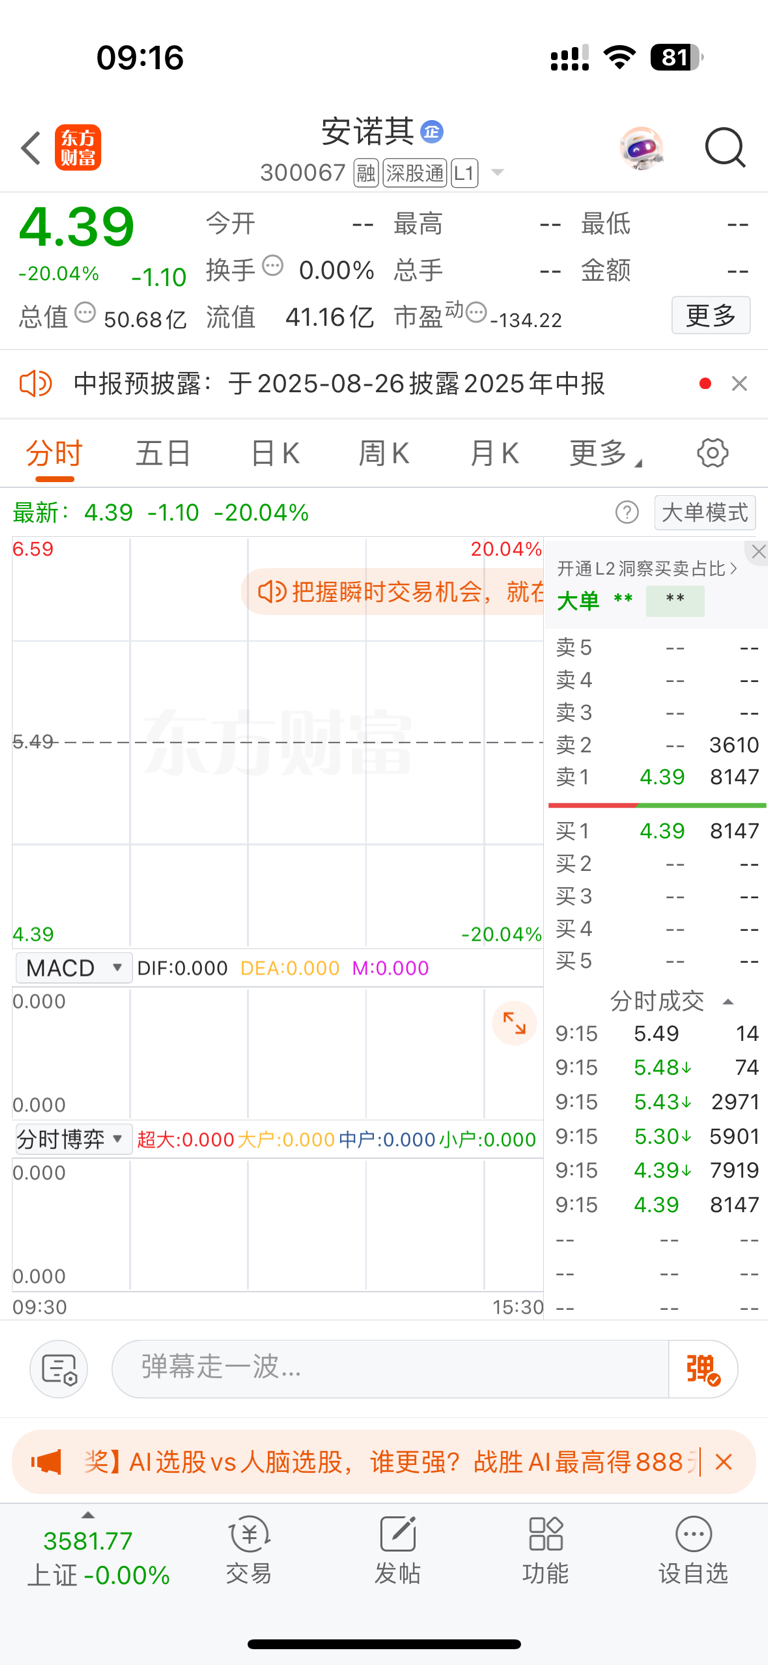The image size is (769, 1665).
Task: Tap the L1 level tag
Action: point(464,173)
